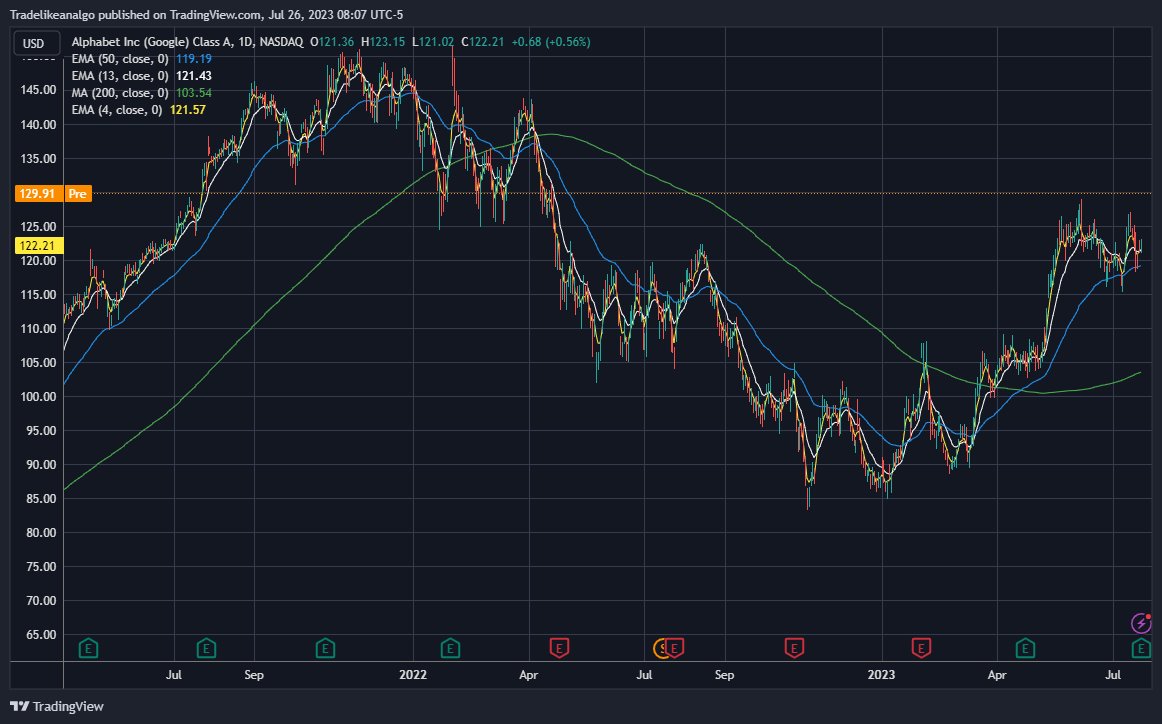
Task: Open the first green earnings marker at far left
Action: tap(88, 648)
